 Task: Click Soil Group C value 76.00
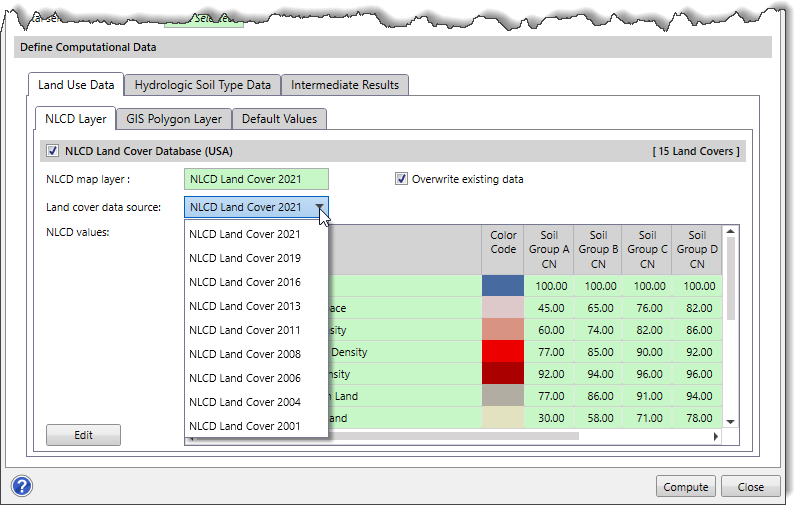(647, 308)
